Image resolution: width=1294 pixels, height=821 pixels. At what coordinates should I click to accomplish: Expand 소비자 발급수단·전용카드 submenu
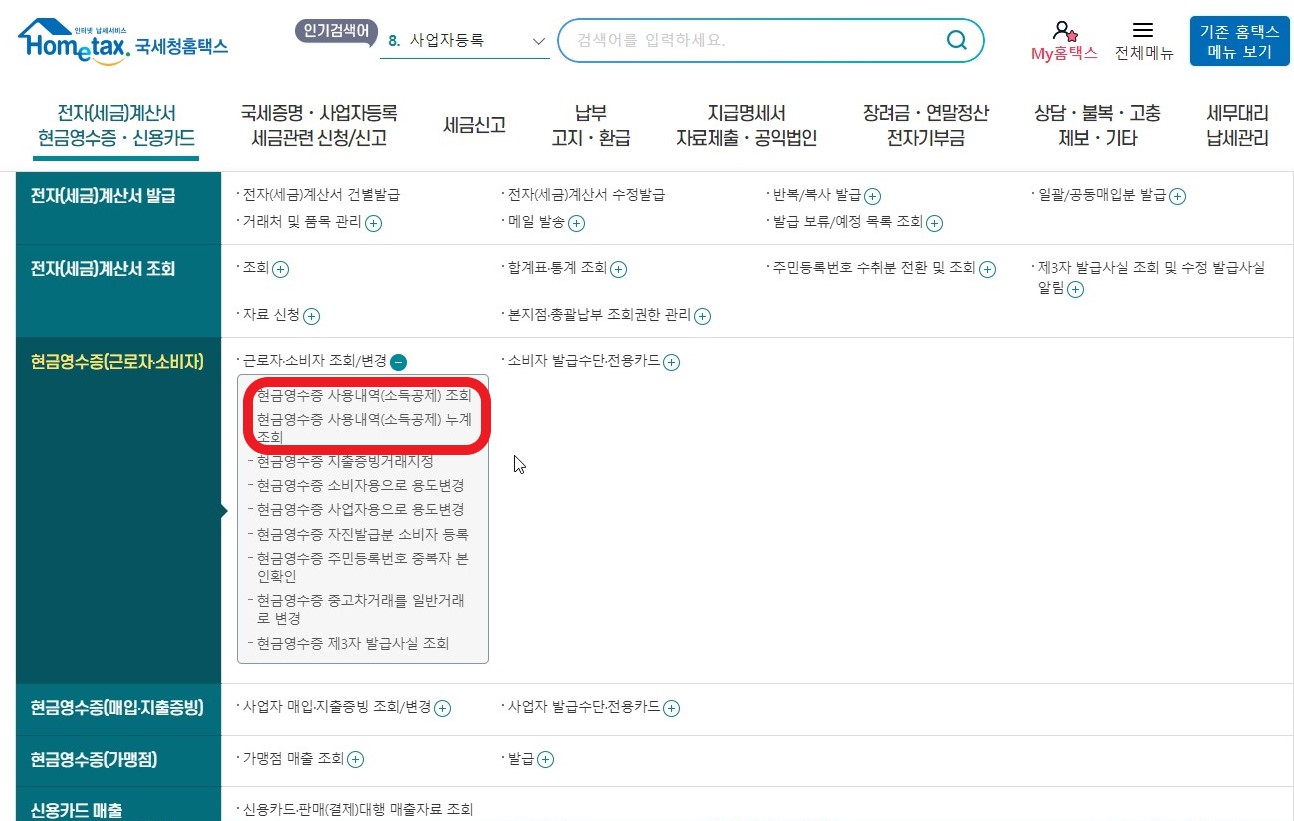coord(672,362)
